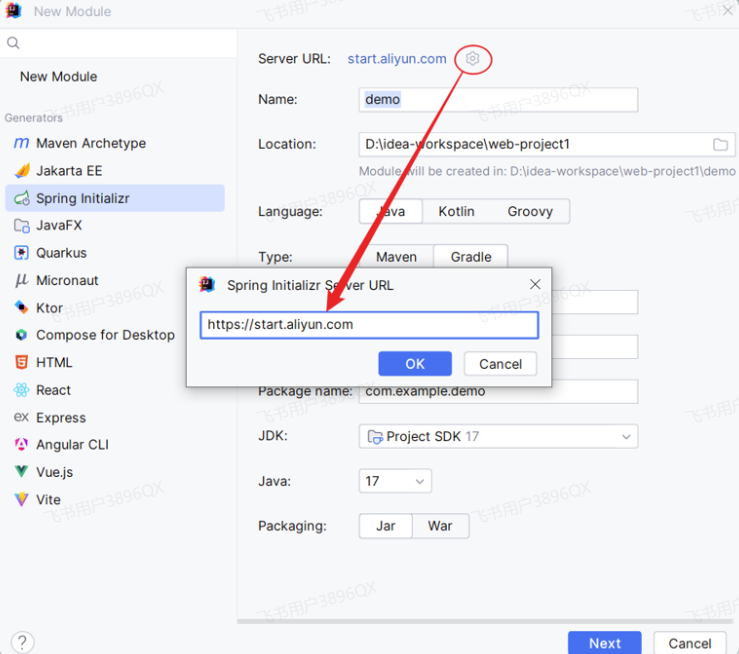Select the Quarkus generator

coord(115,253)
